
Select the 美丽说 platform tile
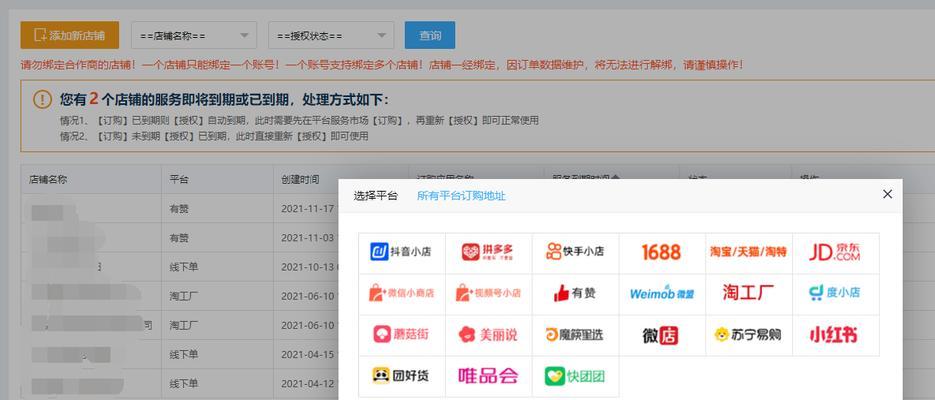point(488,336)
